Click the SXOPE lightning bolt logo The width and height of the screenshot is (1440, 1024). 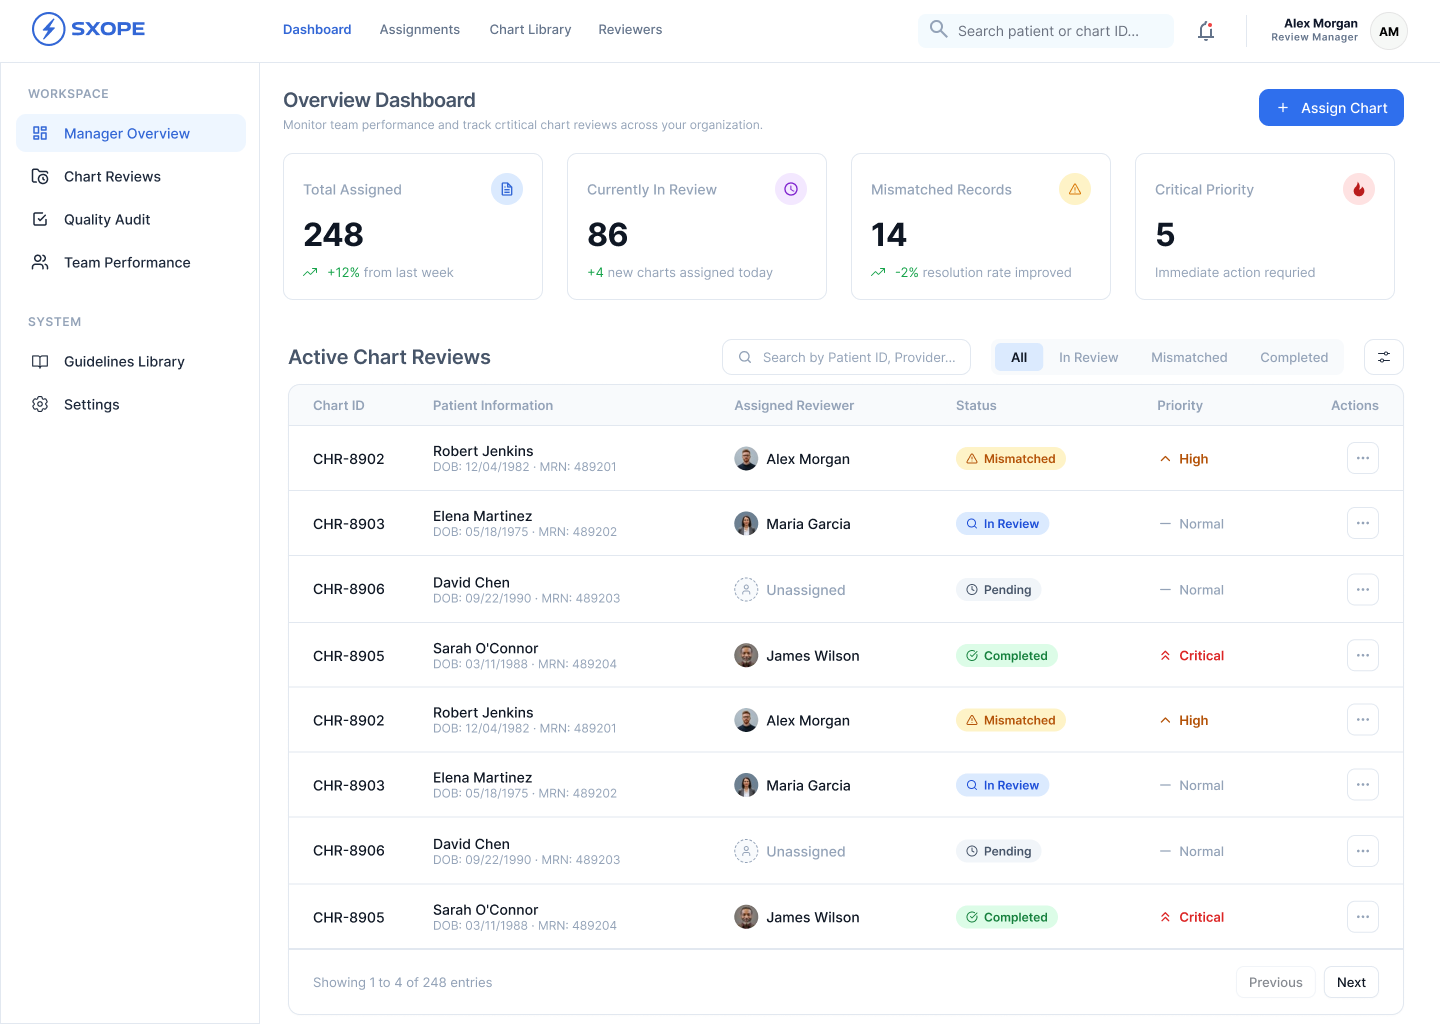pos(48,29)
